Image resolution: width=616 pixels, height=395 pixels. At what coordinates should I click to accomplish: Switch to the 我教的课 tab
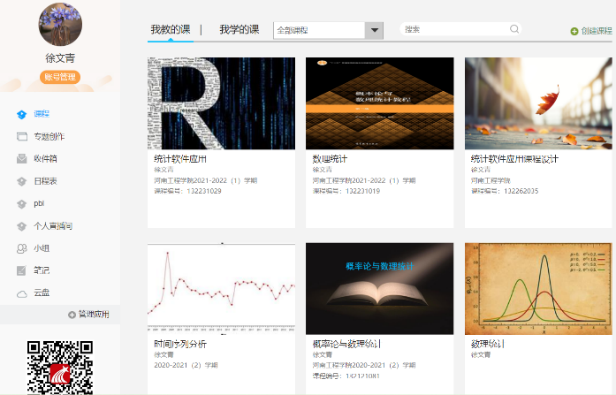coord(170,29)
